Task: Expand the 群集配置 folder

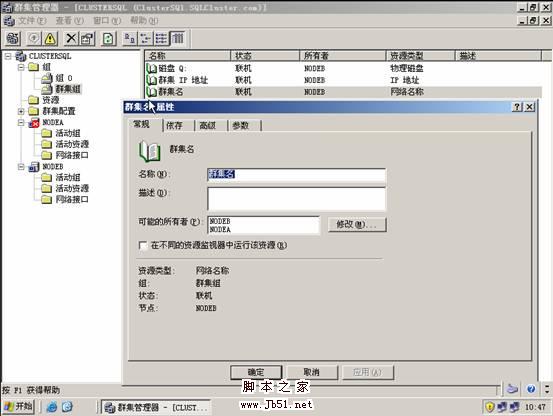Action: click(x=21, y=111)
